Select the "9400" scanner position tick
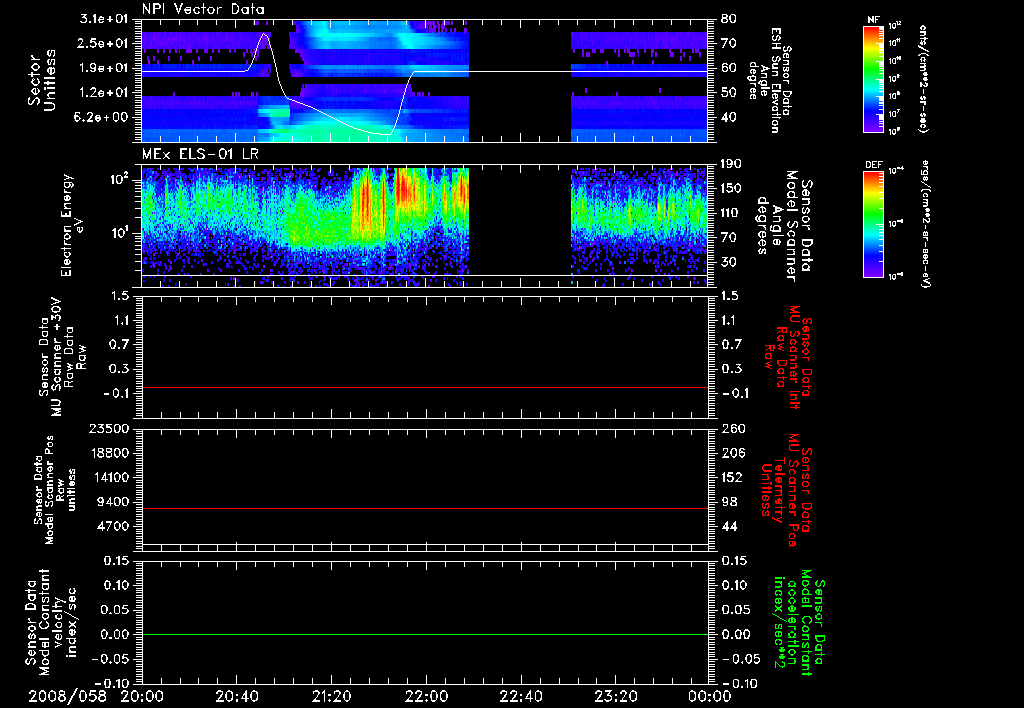 coord(113,502)
